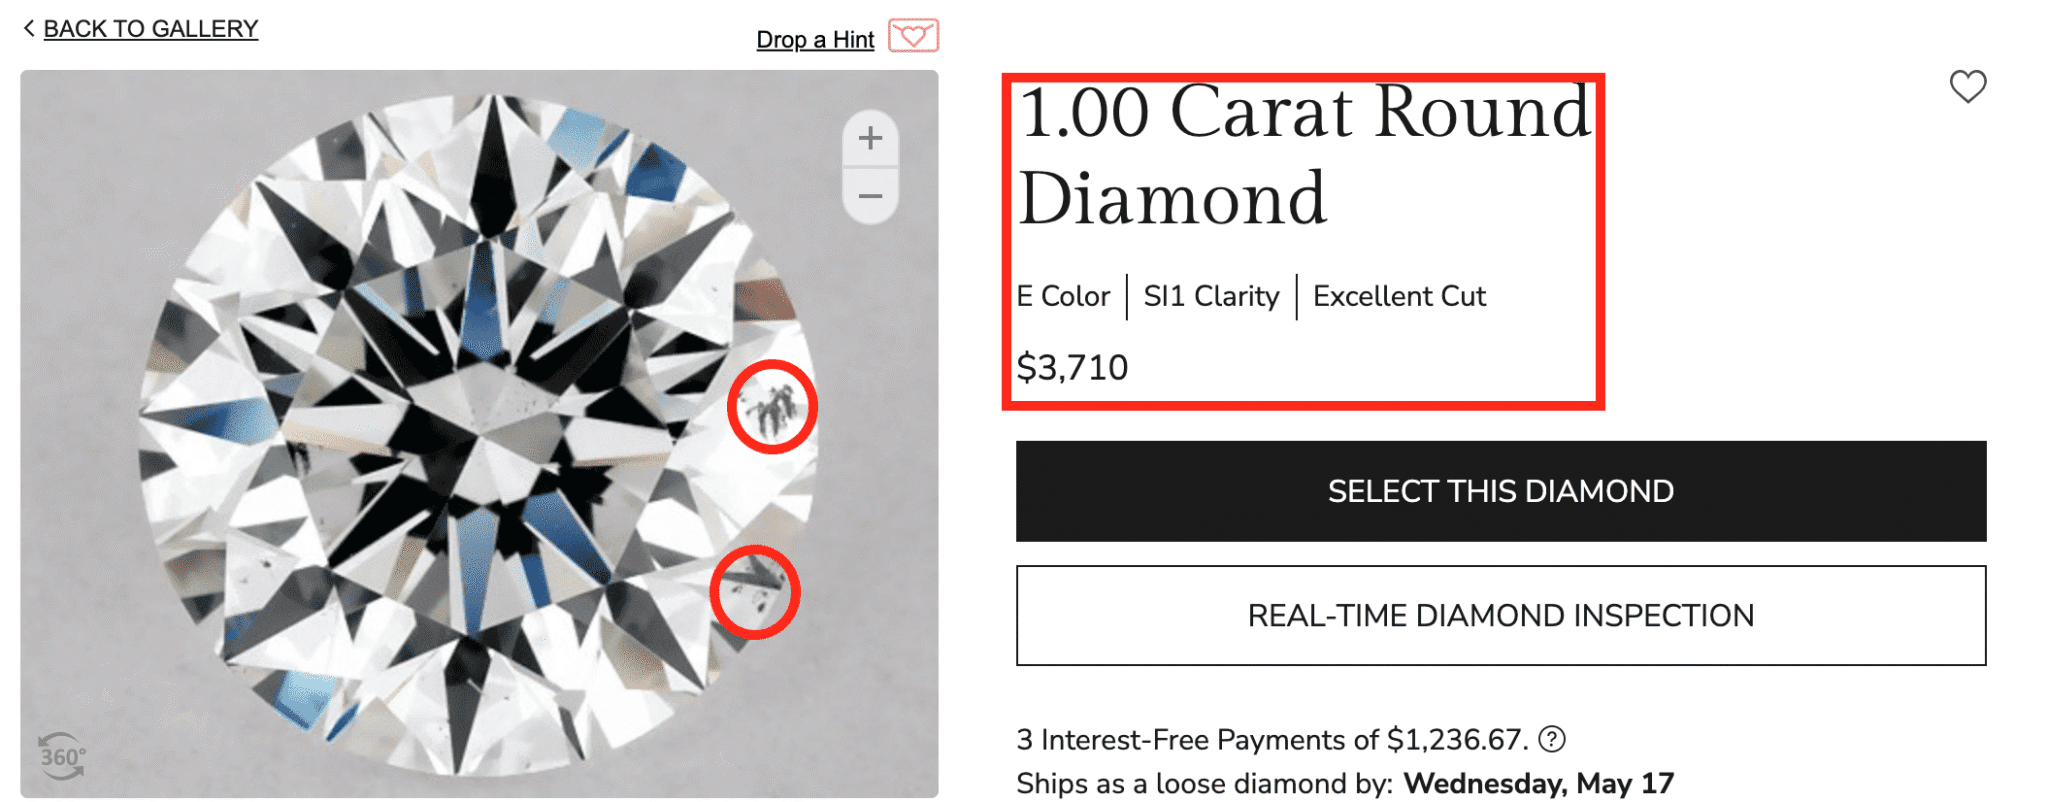Inspect the lower red-circled inclusion

tap(755, 592)
